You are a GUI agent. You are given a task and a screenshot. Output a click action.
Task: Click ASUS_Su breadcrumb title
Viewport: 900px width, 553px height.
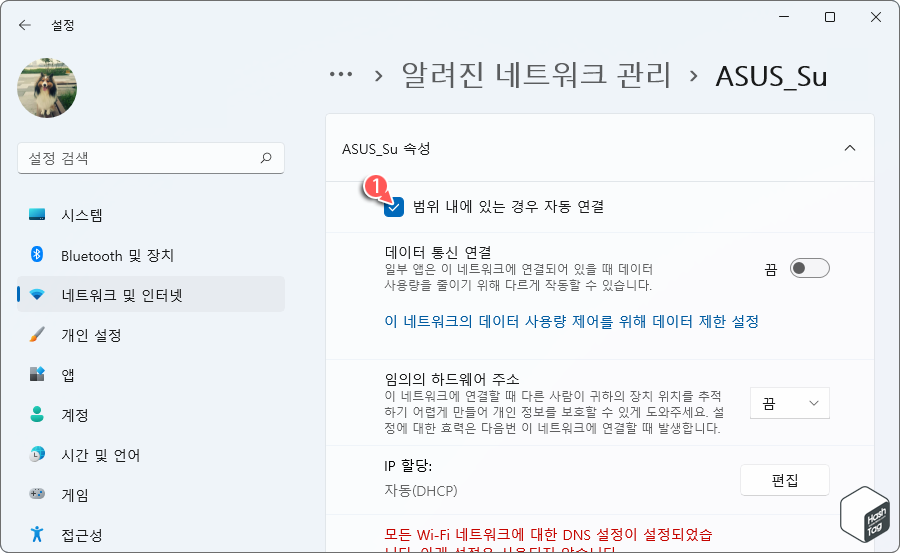(771, 76)
